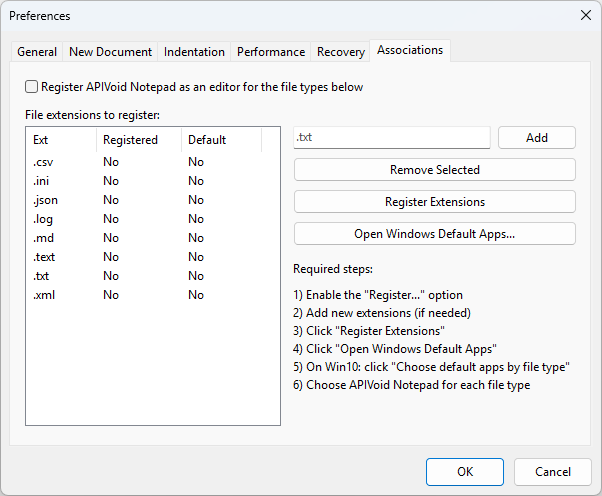The image size is (602, 496).
Task: Open the New Document tab
Action: [x=110, y=52]
